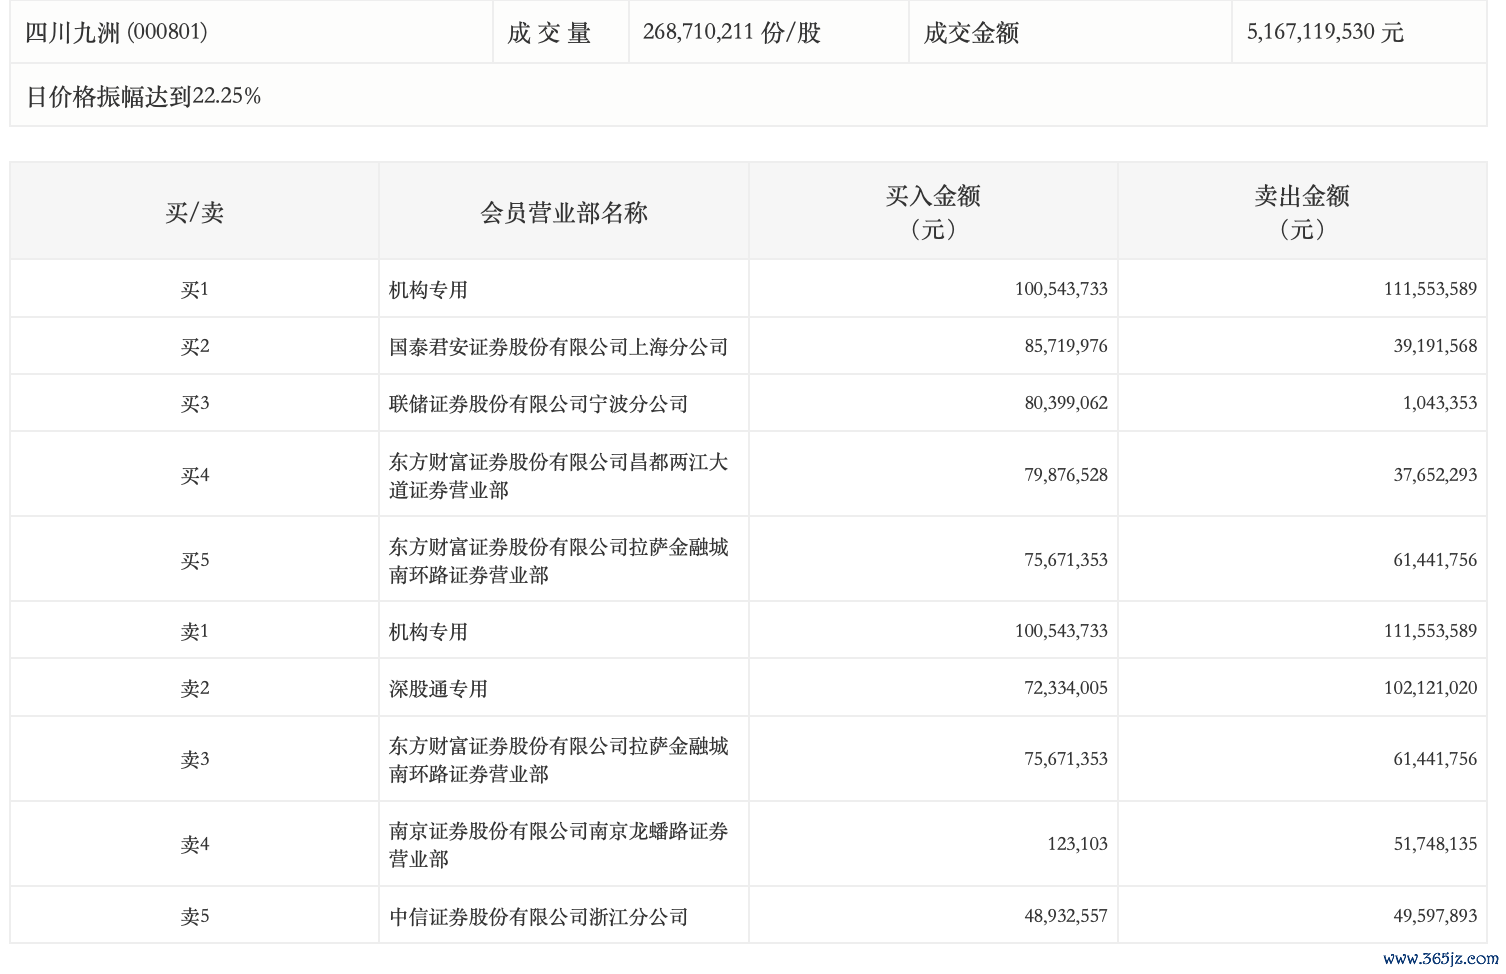This screenshot has height=974, width=1506.
Task: Click the buy amount 48,932,557
Action: [x=1066, y=916]
